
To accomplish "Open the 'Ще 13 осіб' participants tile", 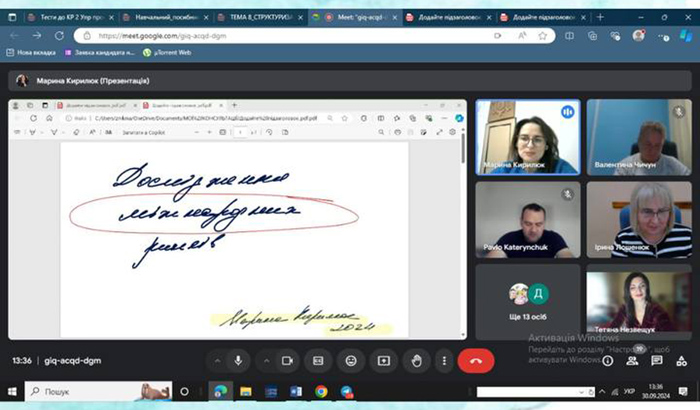I will [x=528, y=302].
